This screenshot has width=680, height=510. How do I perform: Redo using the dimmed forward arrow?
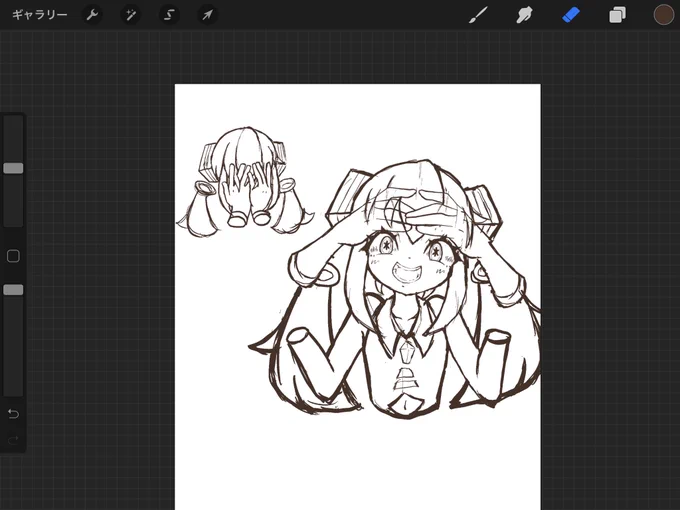click(13, 440)
